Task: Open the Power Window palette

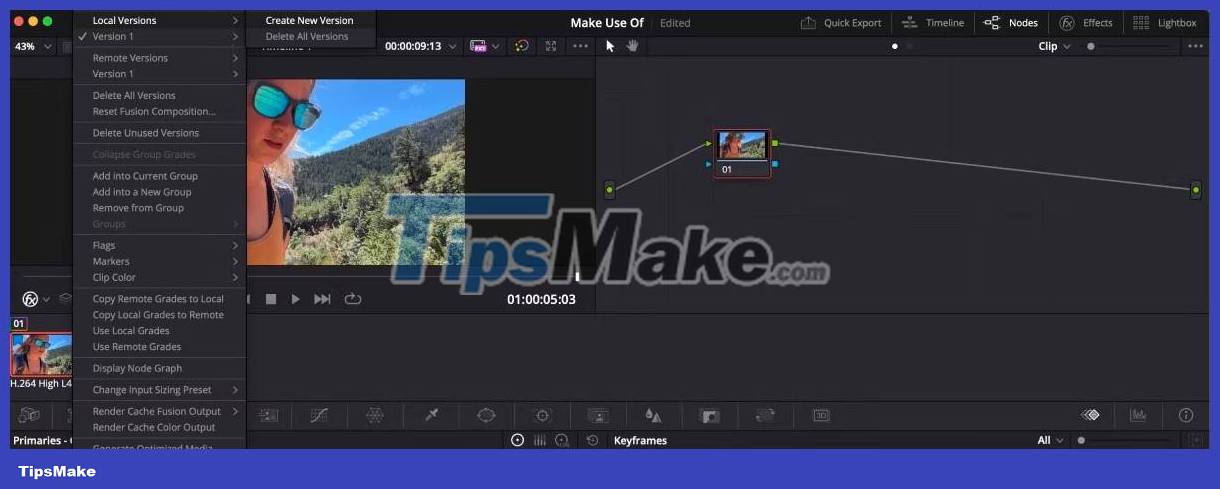Action: click(x=486, y=415)
